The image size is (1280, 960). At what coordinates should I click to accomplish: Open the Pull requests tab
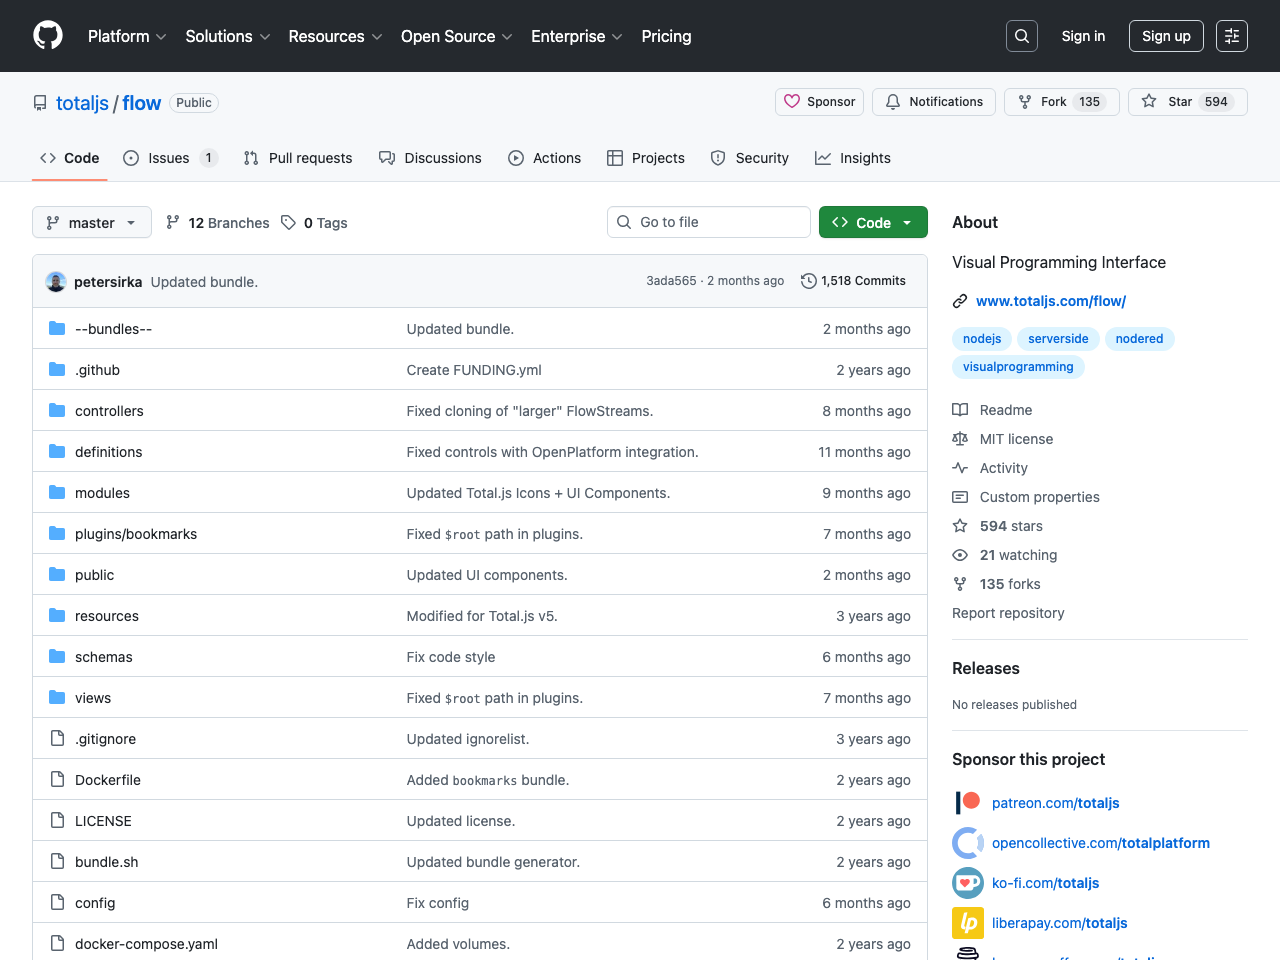(298, 158)
